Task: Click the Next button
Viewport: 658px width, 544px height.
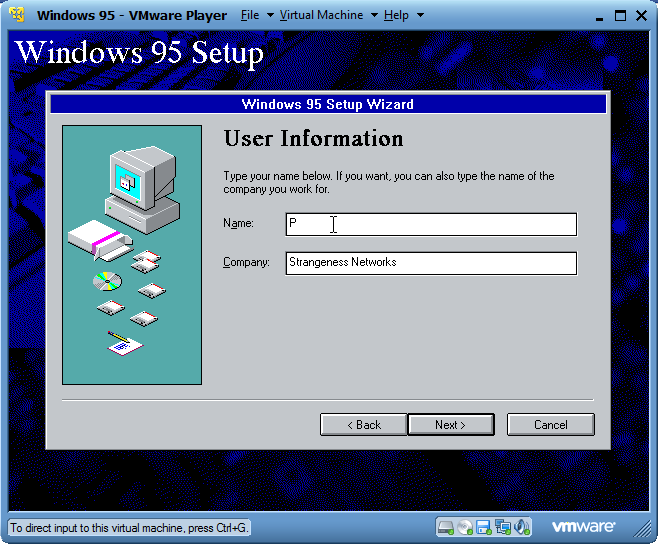Action: click(451, 425)
